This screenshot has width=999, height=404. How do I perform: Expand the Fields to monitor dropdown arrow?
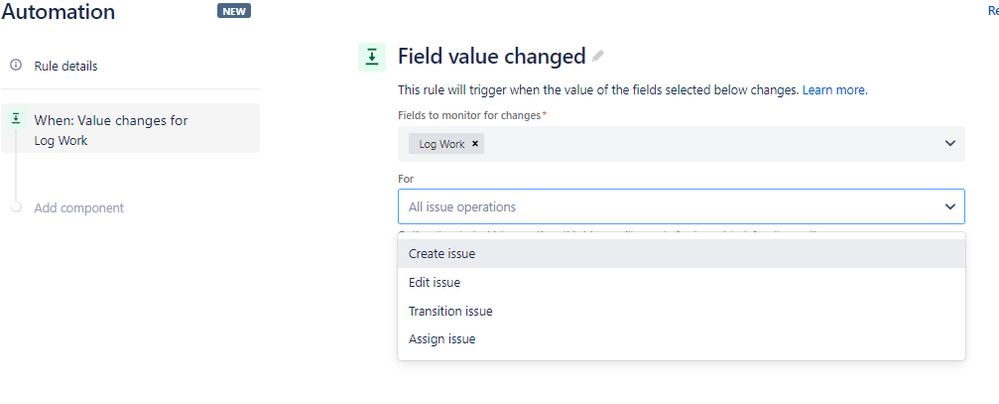950,144
